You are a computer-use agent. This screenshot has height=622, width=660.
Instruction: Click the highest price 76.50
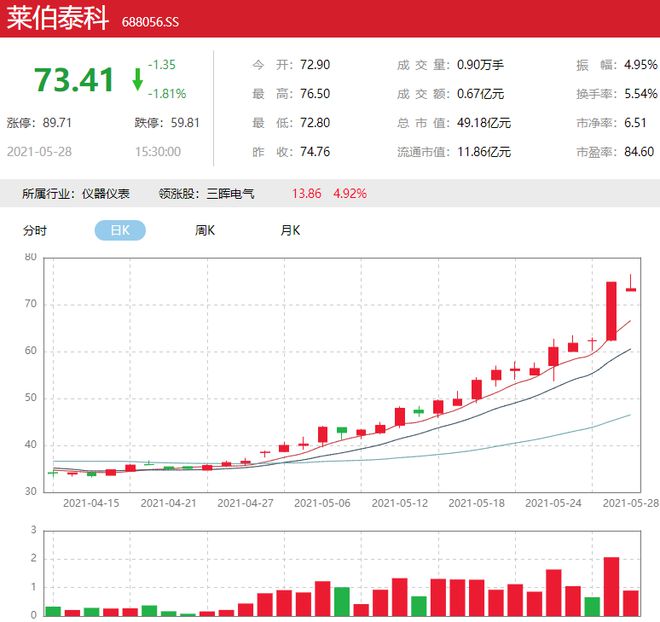click(315, 93)
